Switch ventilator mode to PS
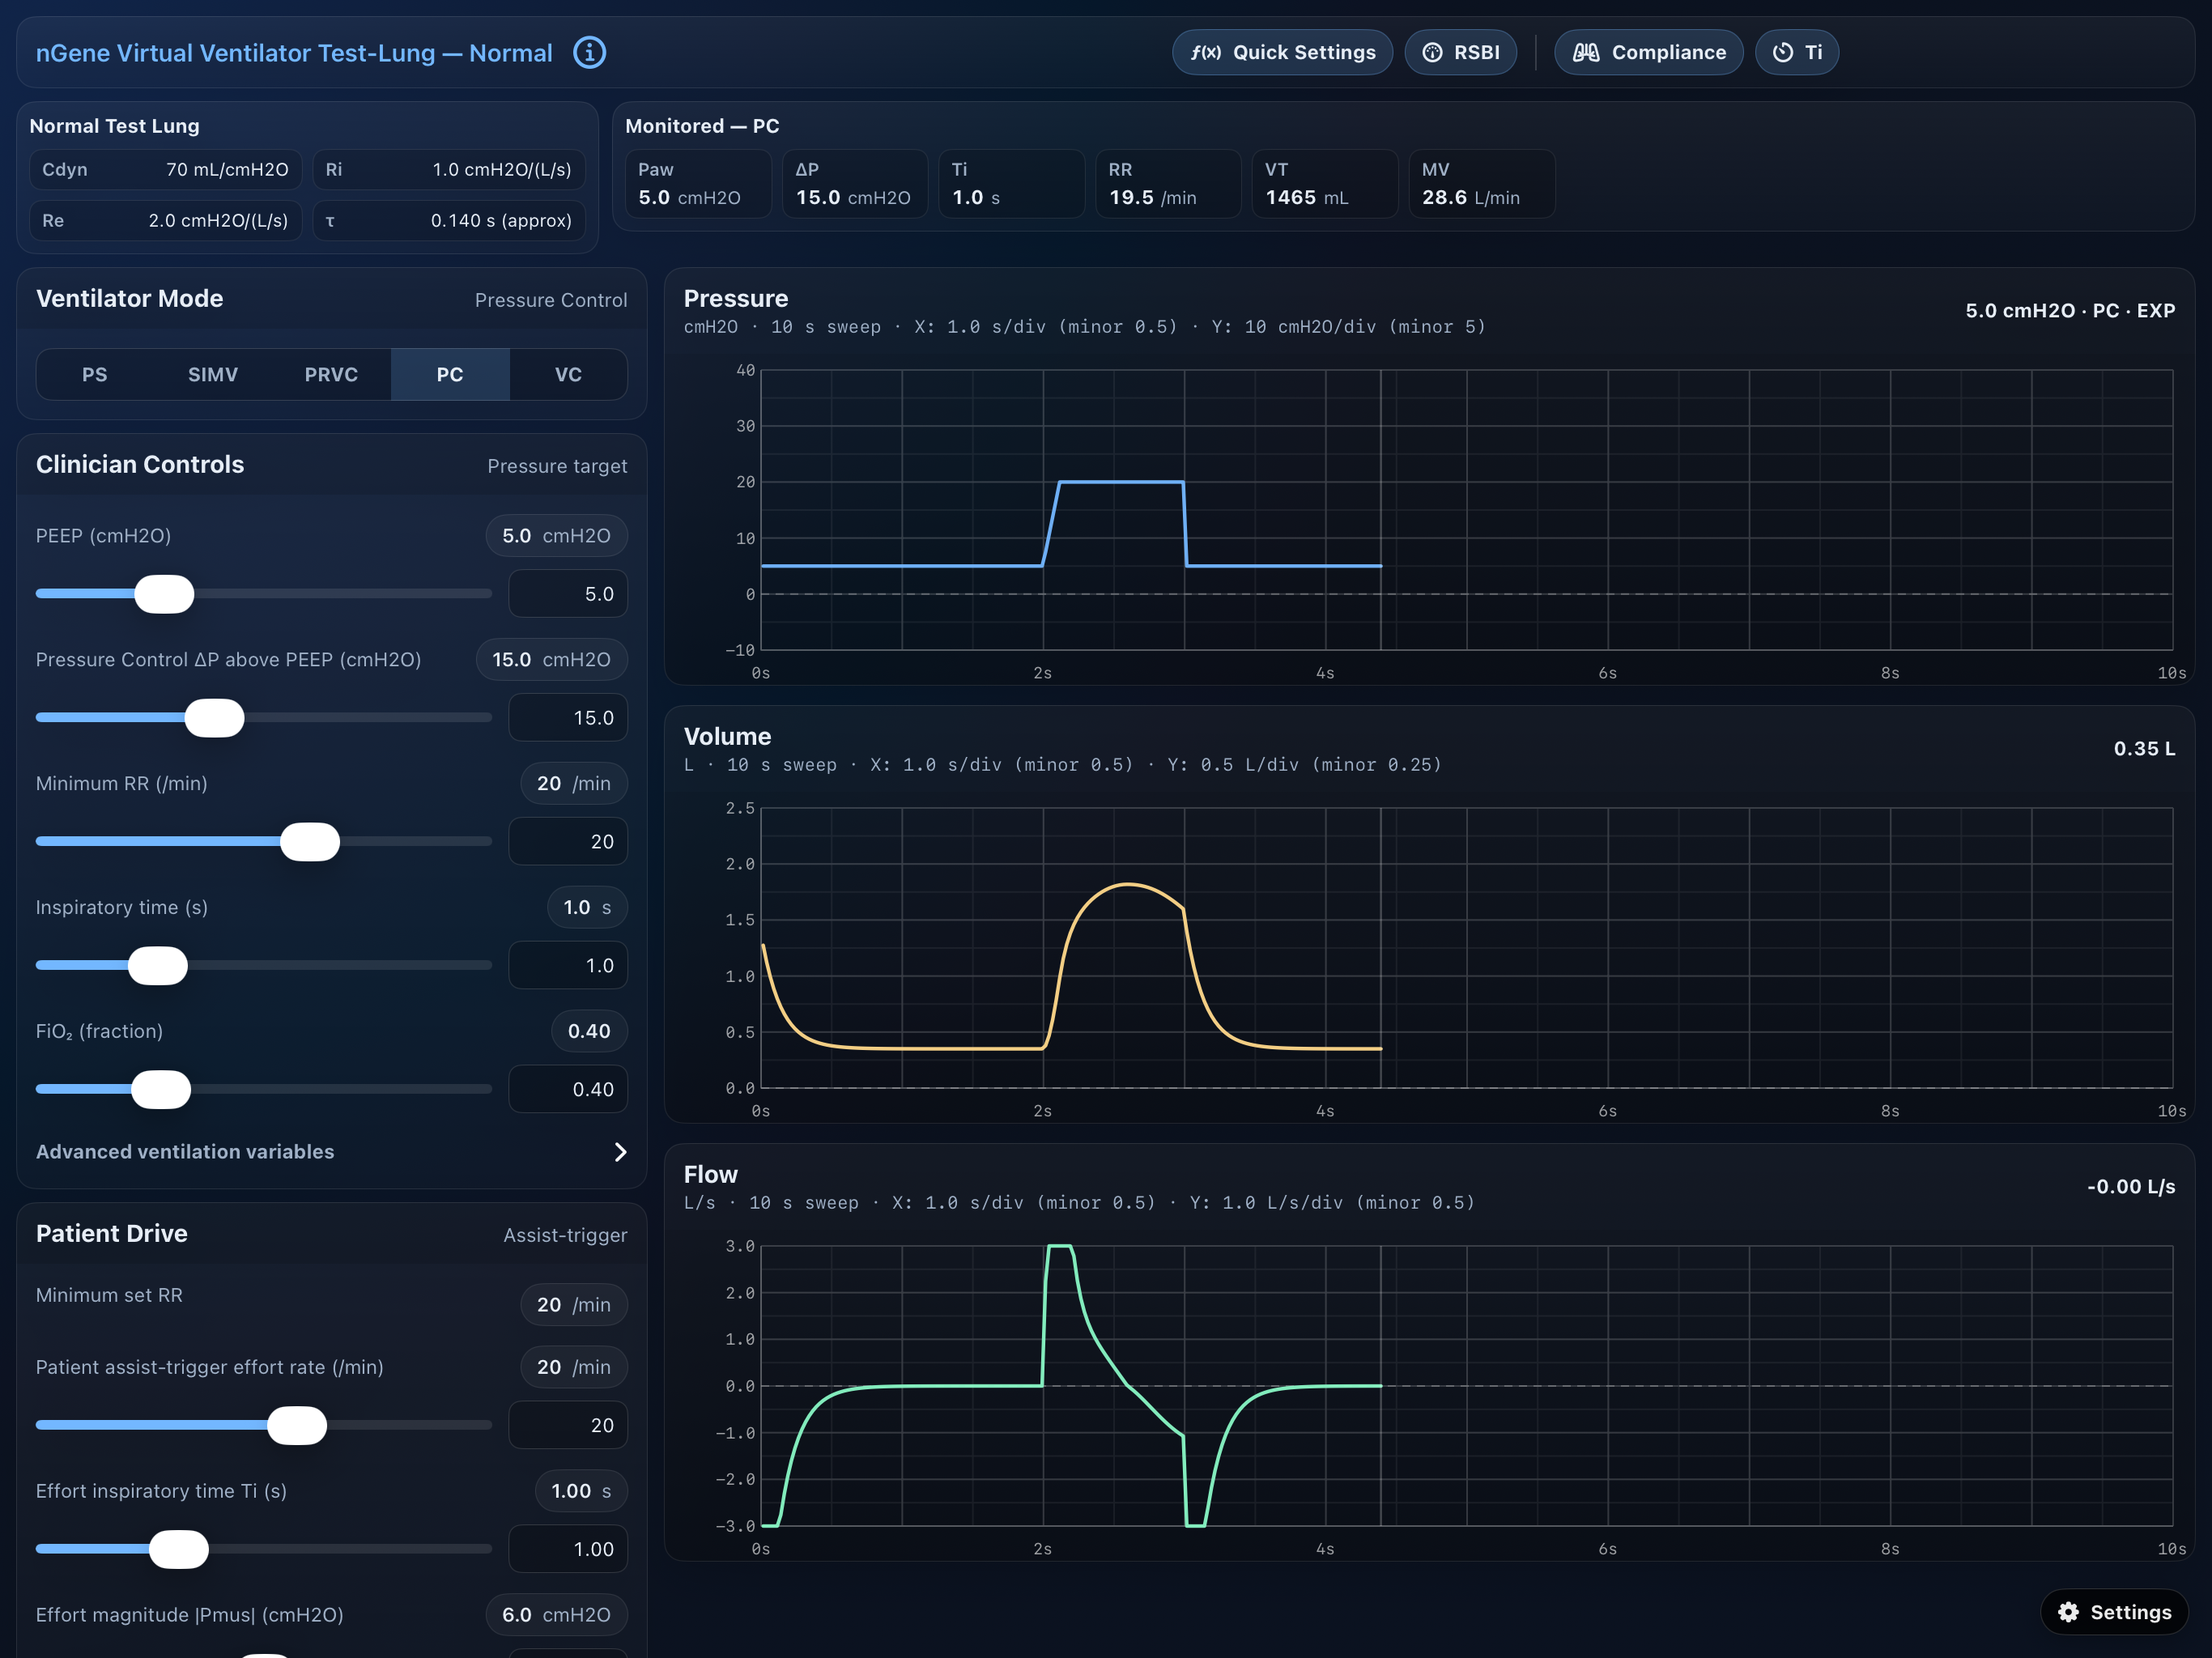 tap(94, 374)
